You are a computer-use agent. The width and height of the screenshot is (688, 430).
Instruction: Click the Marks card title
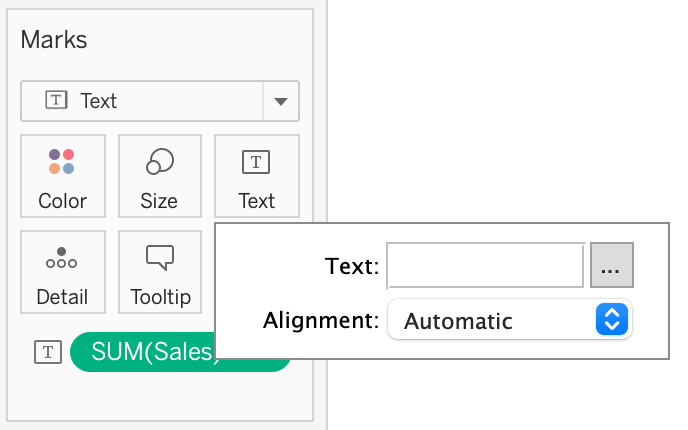[x=54, y=40]
